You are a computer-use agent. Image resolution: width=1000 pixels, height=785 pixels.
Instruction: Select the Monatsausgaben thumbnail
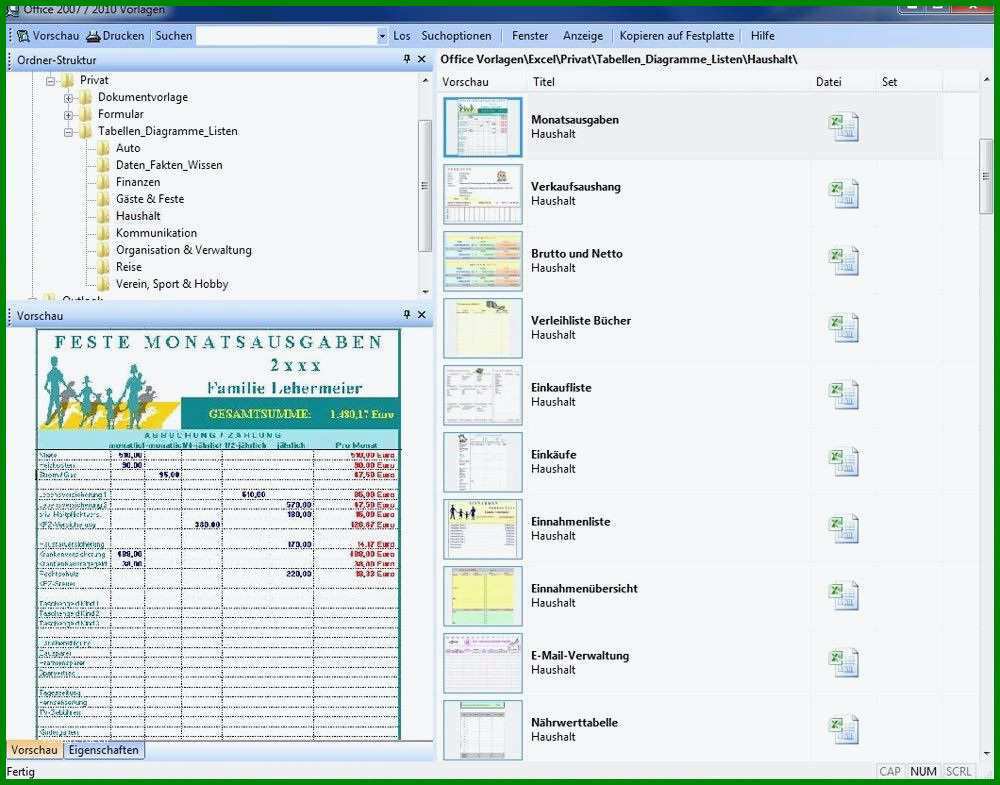pyautogui.click(x=483, y=127)
